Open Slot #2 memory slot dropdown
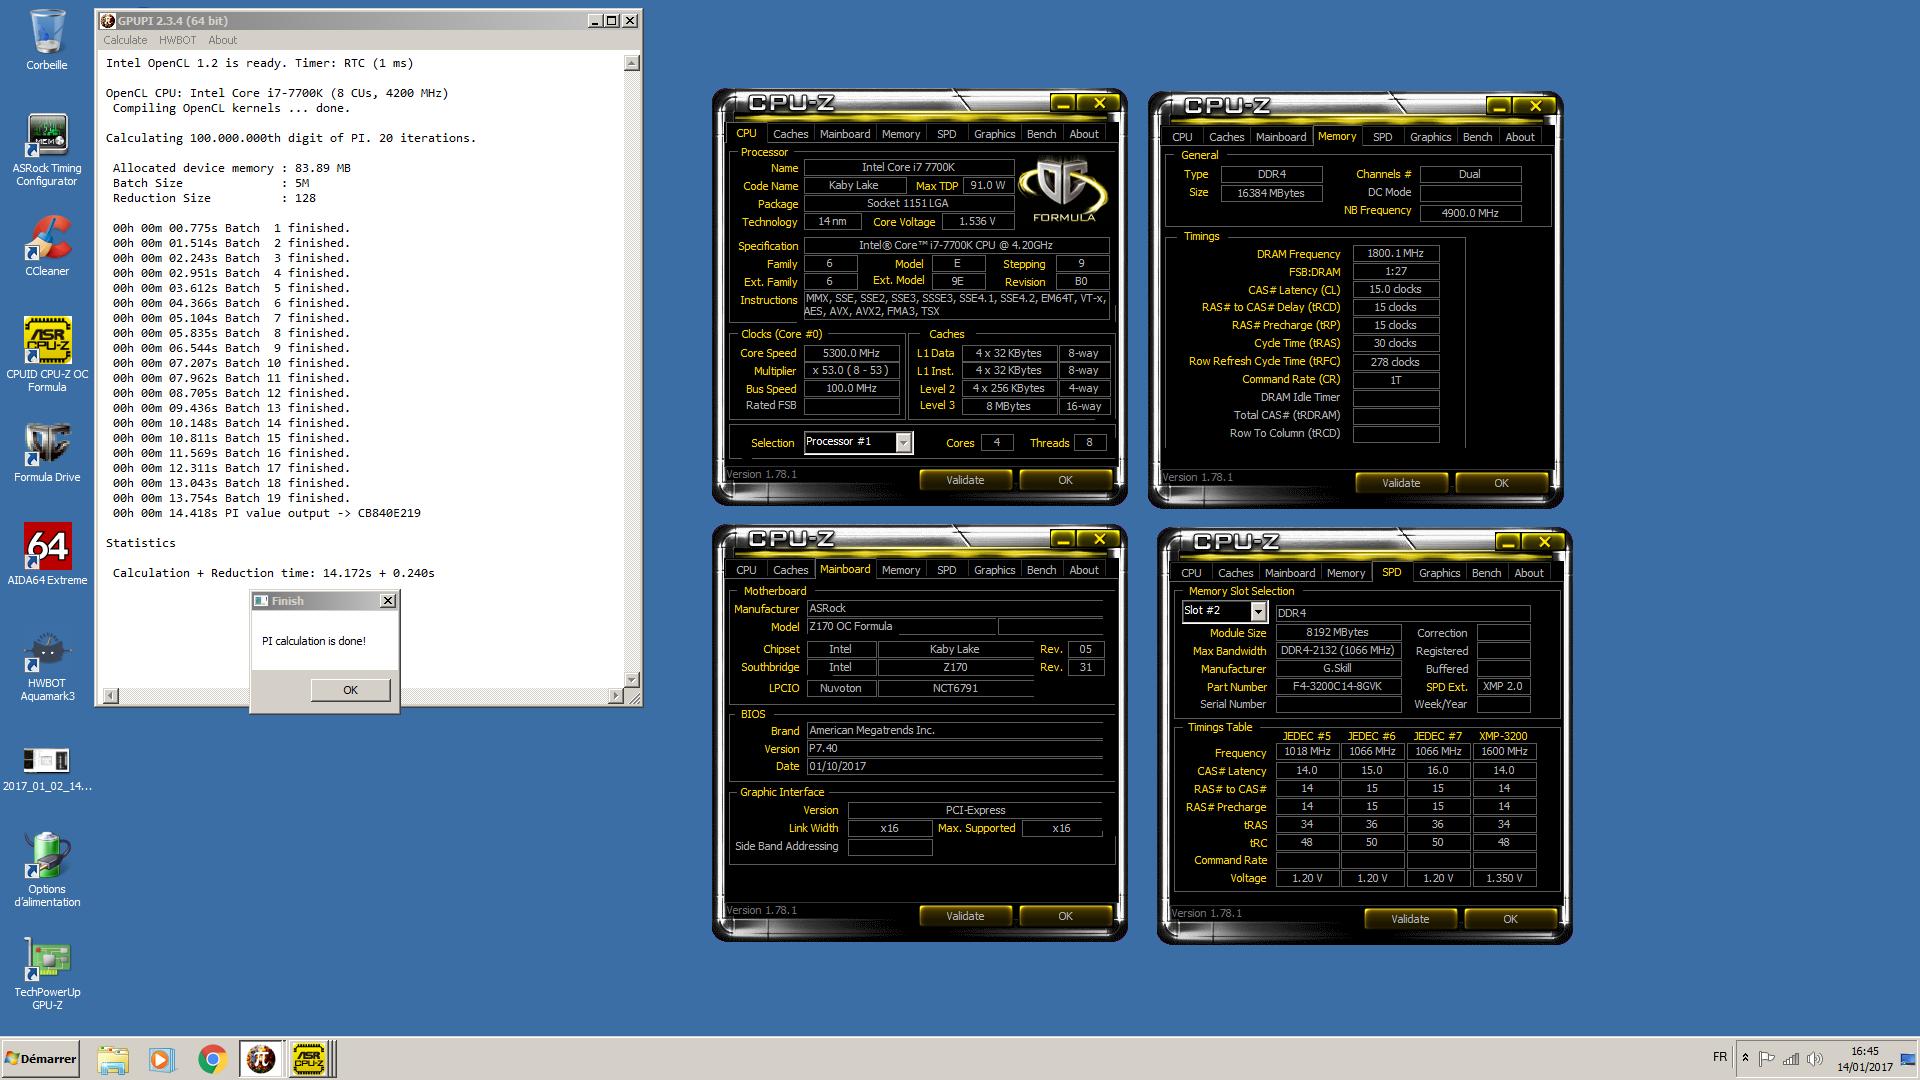Screen dimensions: 1920x1080 click(x=1258, y=611)
